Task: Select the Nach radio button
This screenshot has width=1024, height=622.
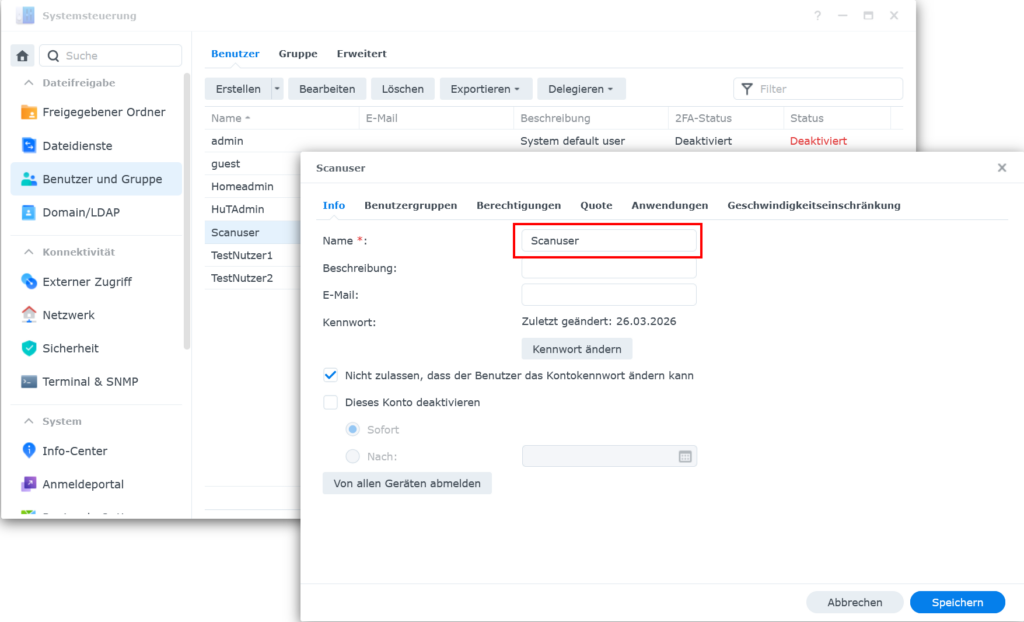Action: click(353, 456)
